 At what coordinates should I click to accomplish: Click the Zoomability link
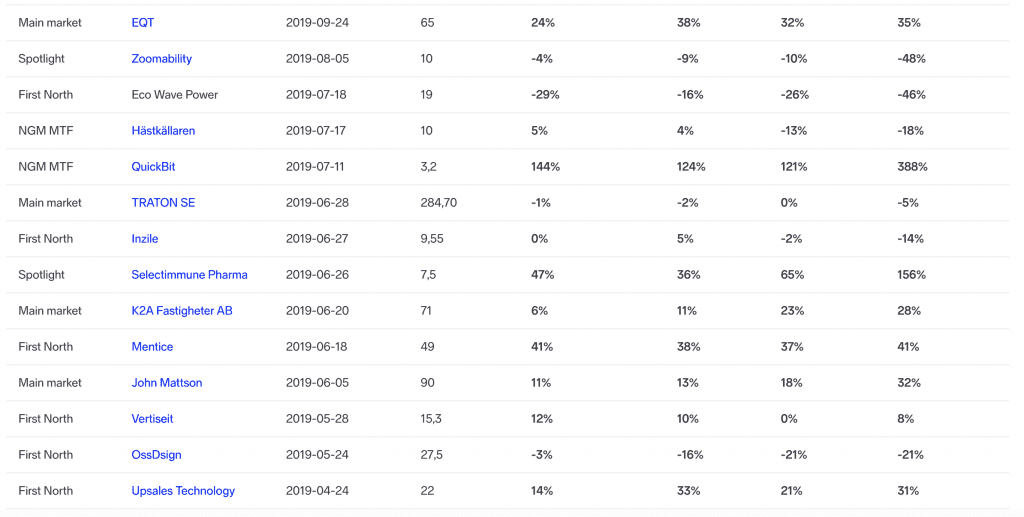(x=162, y=59)
